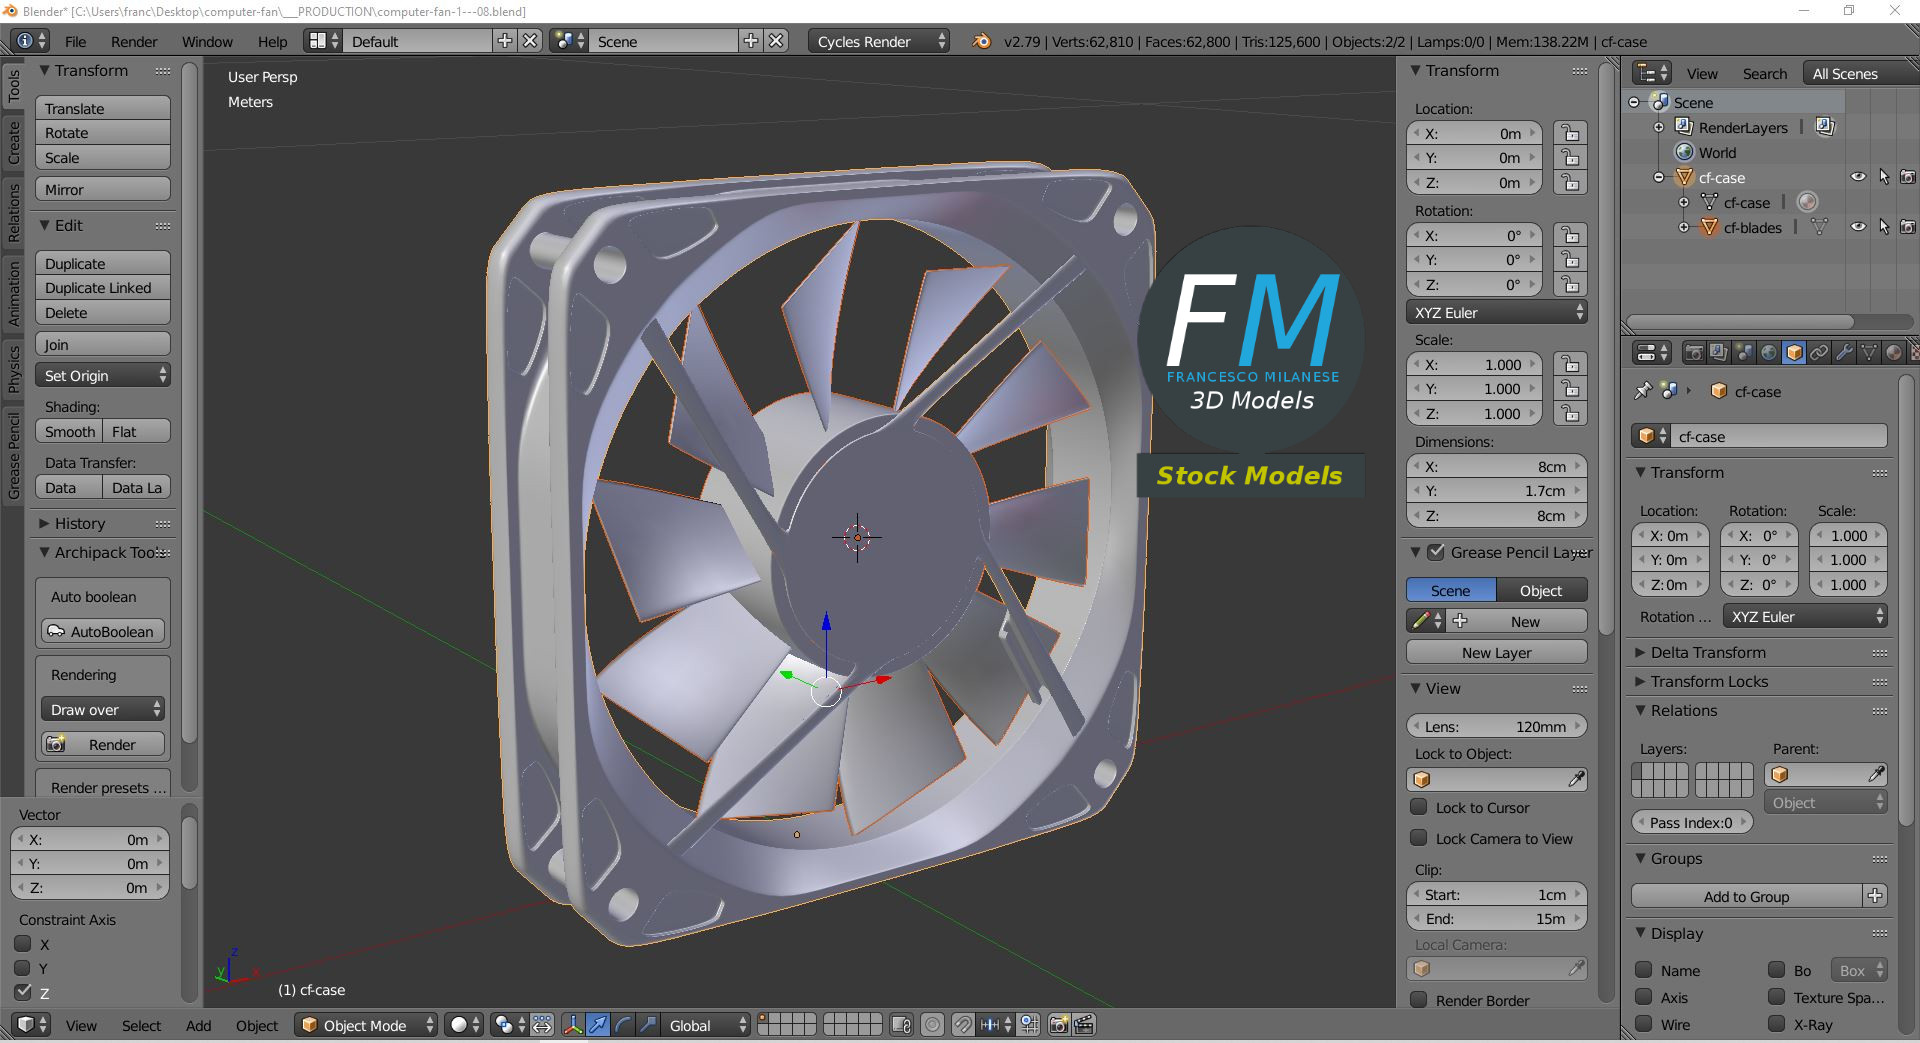Open the Object properties tab (orange cube)
This screenshot has width=1920, height=1043.
[1794, 352]
